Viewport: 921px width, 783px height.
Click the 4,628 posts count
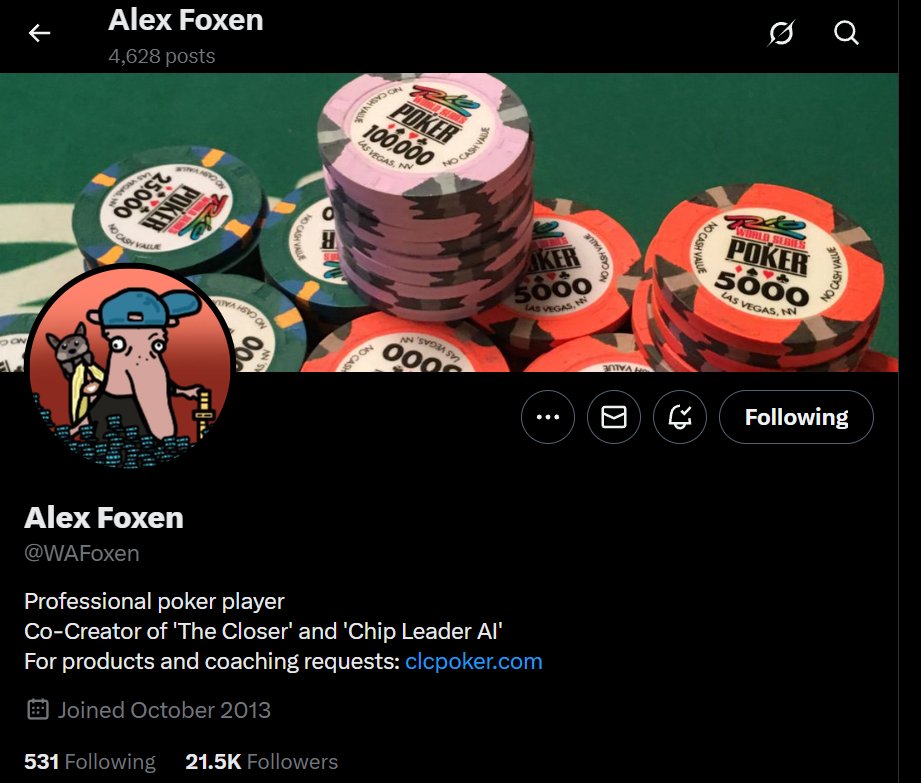(162, 56)
